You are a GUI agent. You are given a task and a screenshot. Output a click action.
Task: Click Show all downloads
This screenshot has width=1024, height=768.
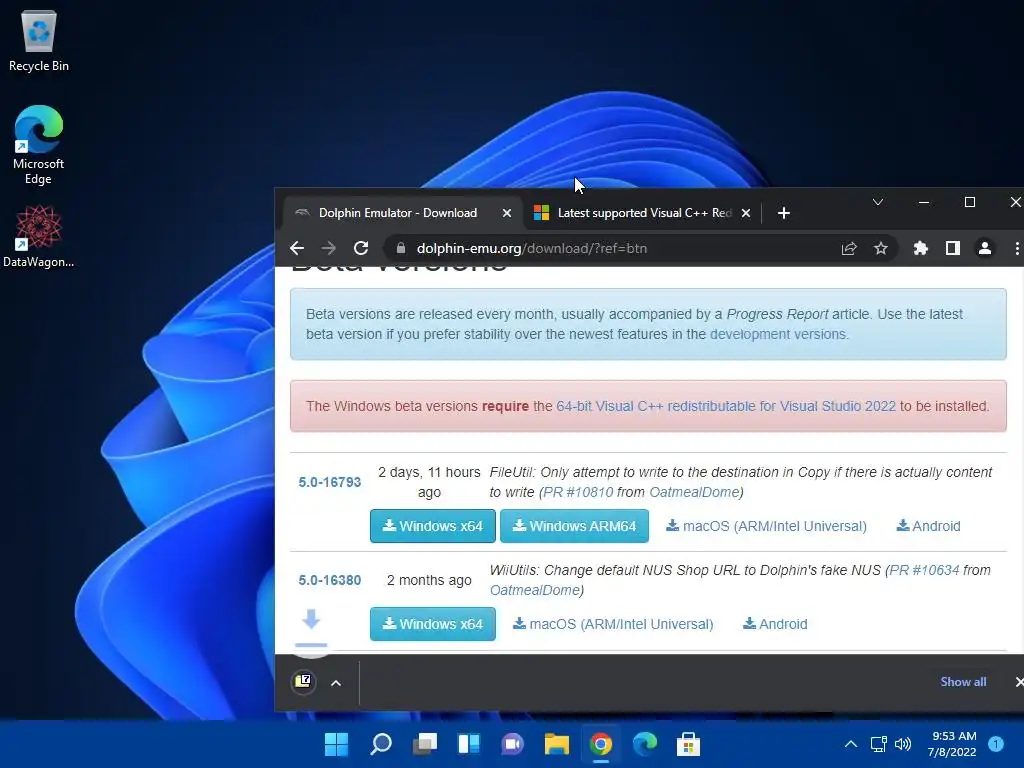(963, 682)
